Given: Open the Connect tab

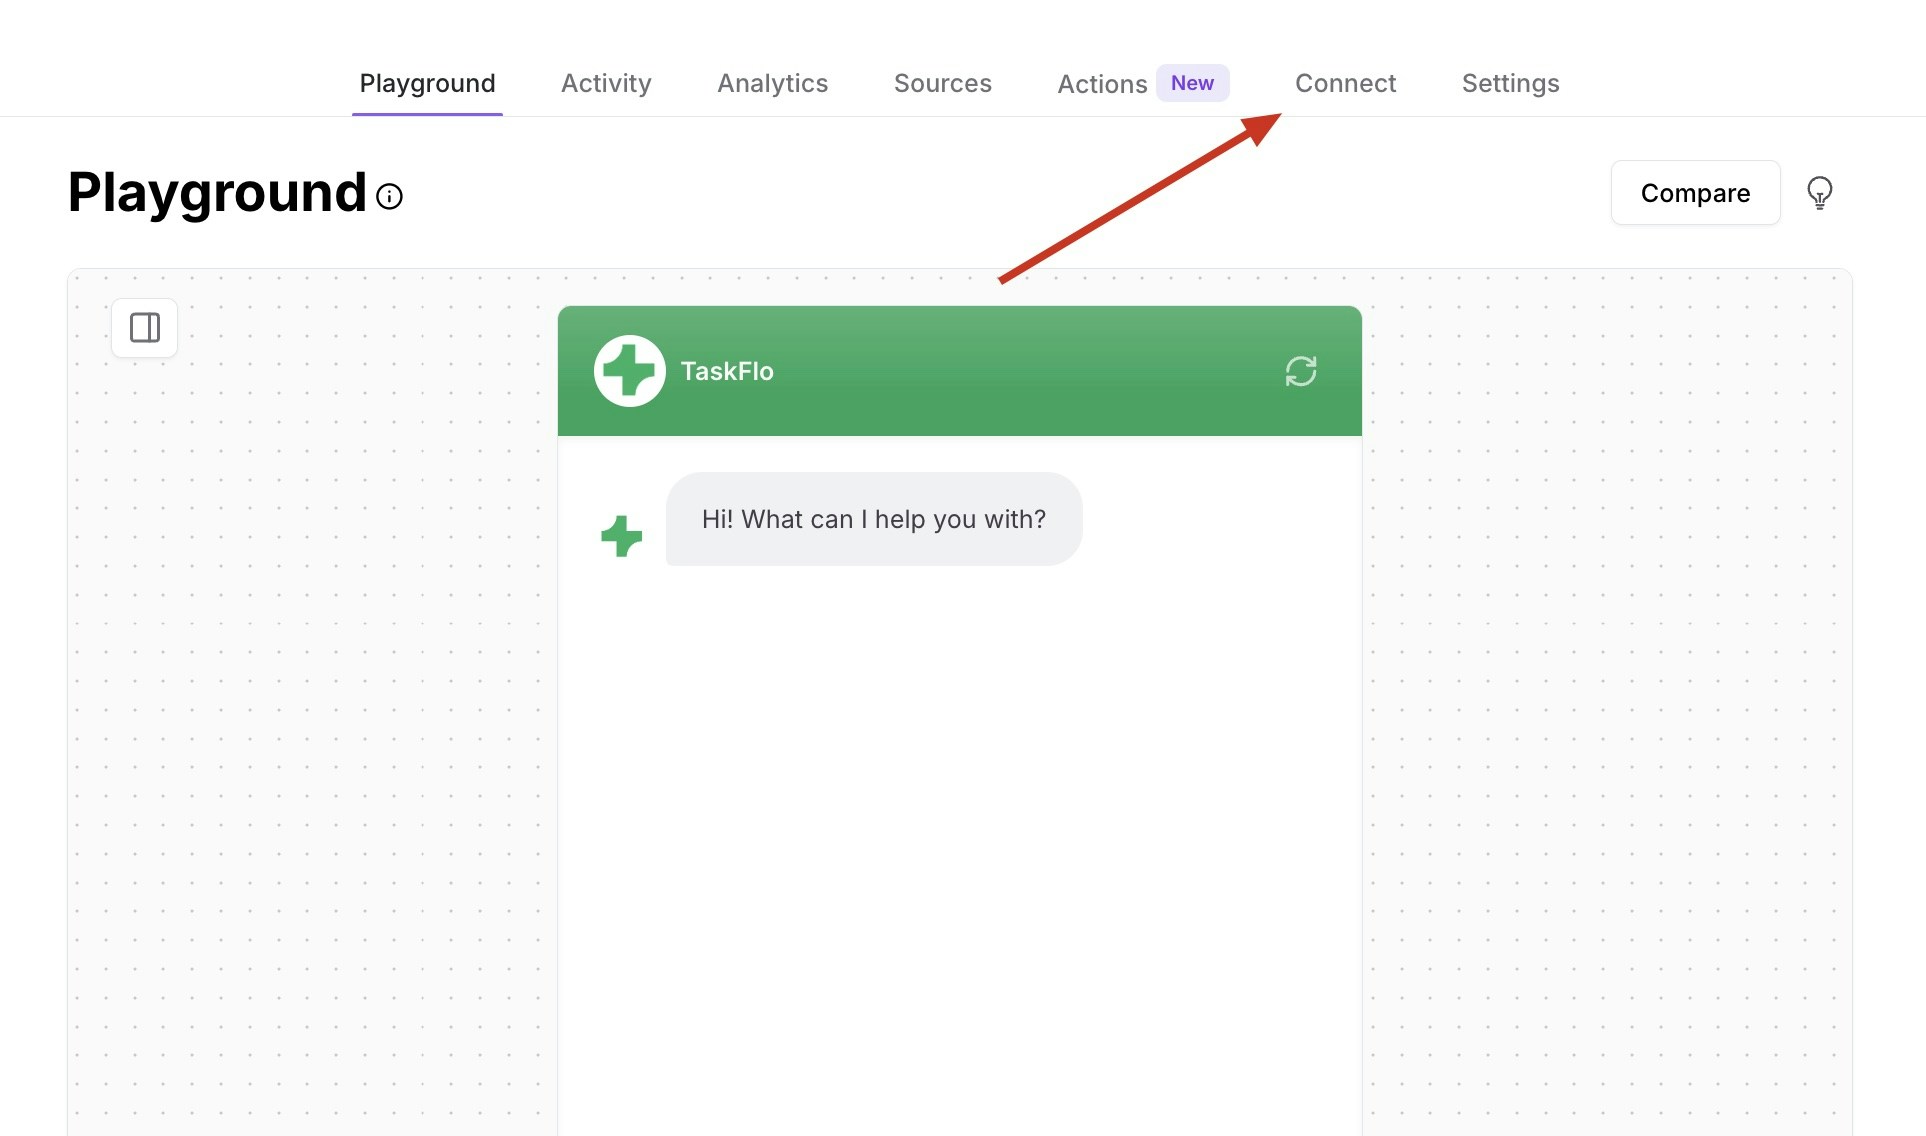Looking at the screenshot, I should (x=1345, y=83).
